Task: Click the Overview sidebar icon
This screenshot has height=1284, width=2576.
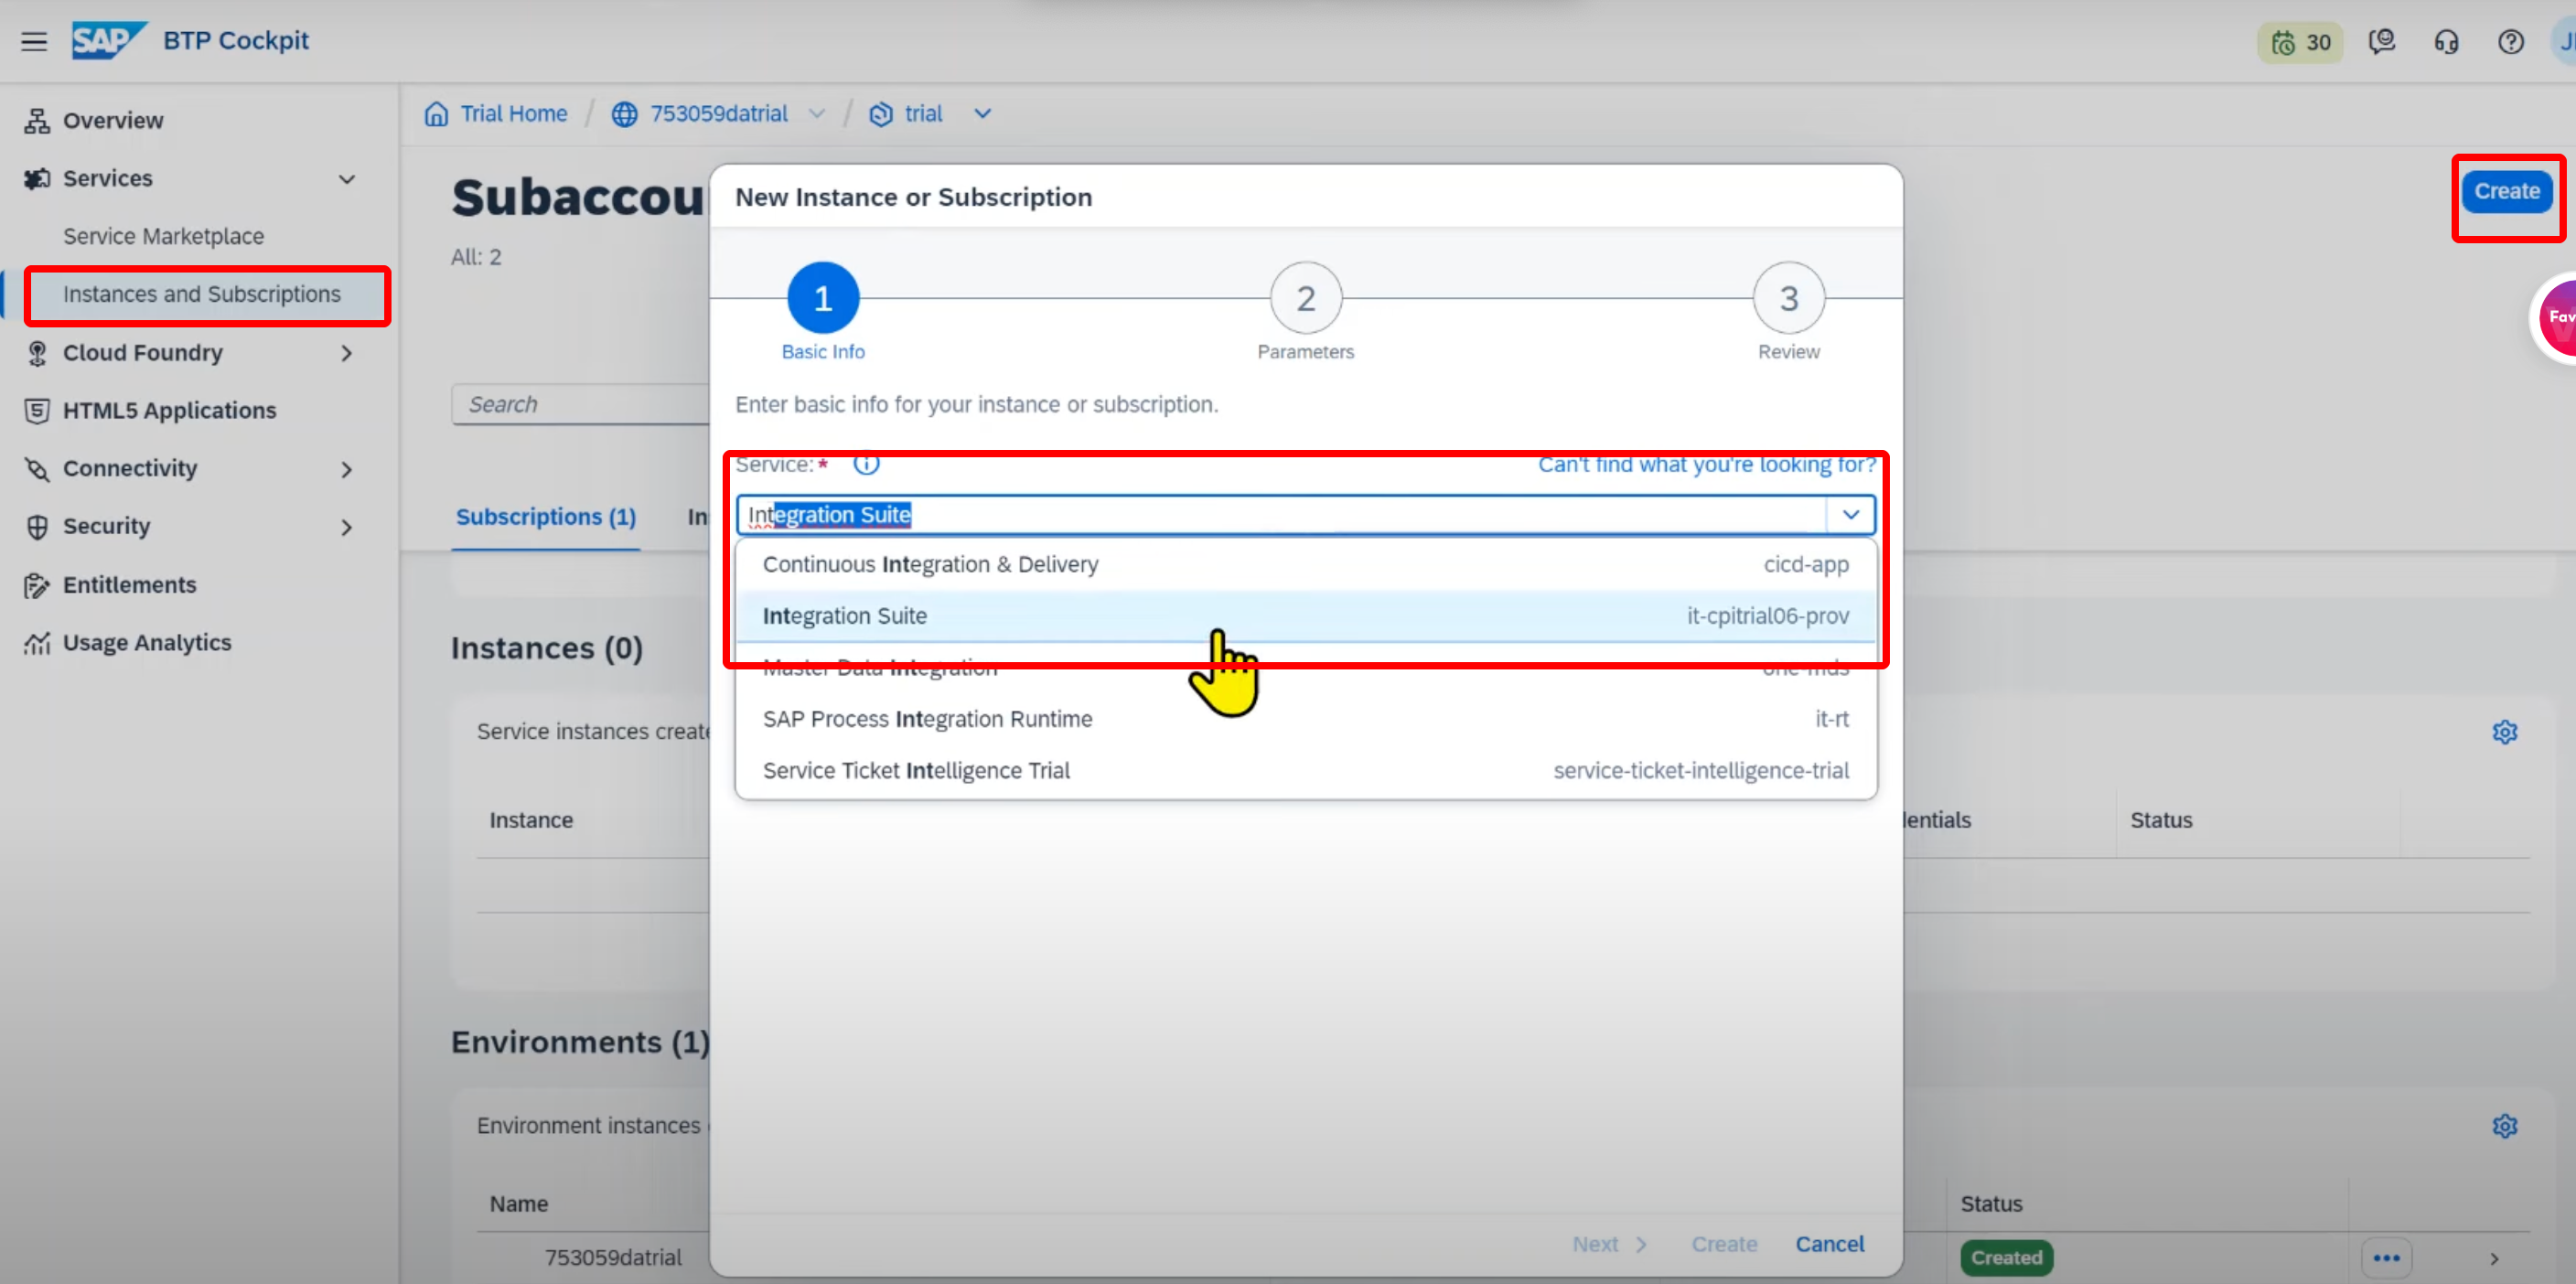Action: point(37,120)
